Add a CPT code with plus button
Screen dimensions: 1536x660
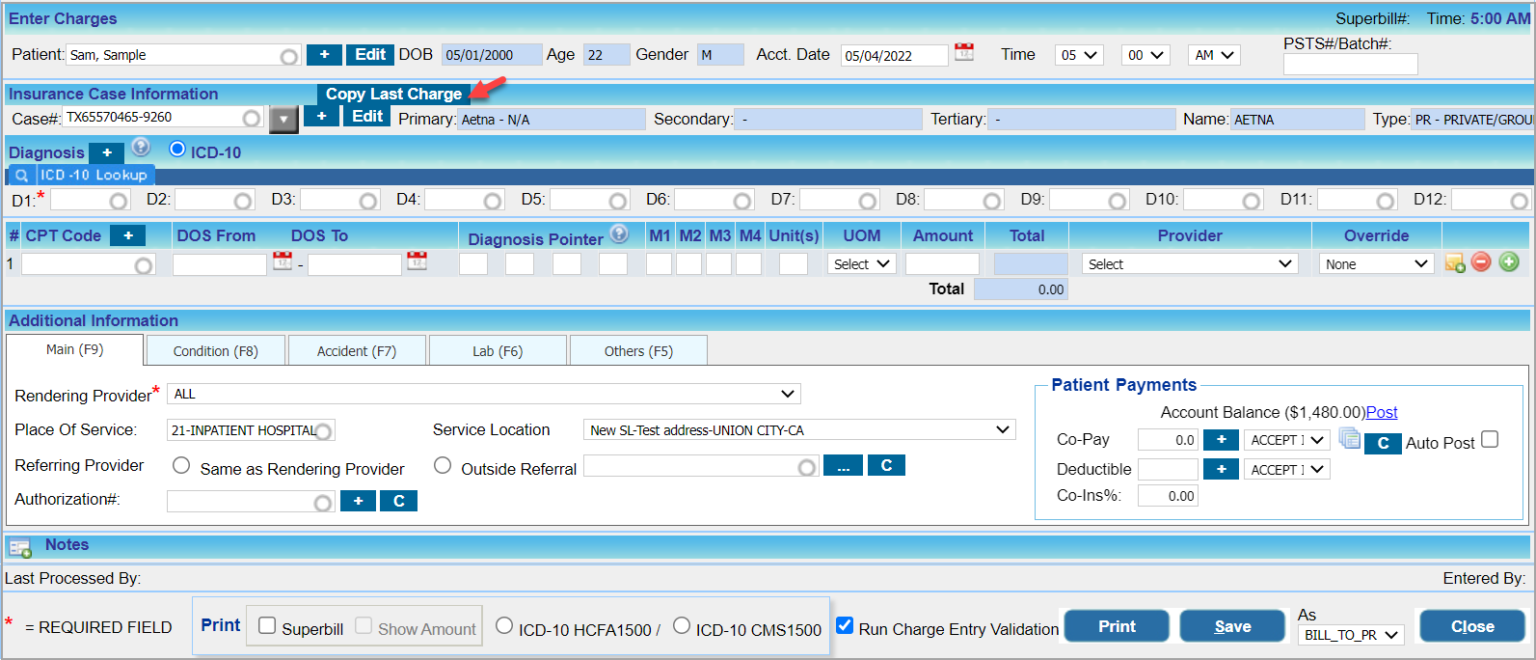128,236
